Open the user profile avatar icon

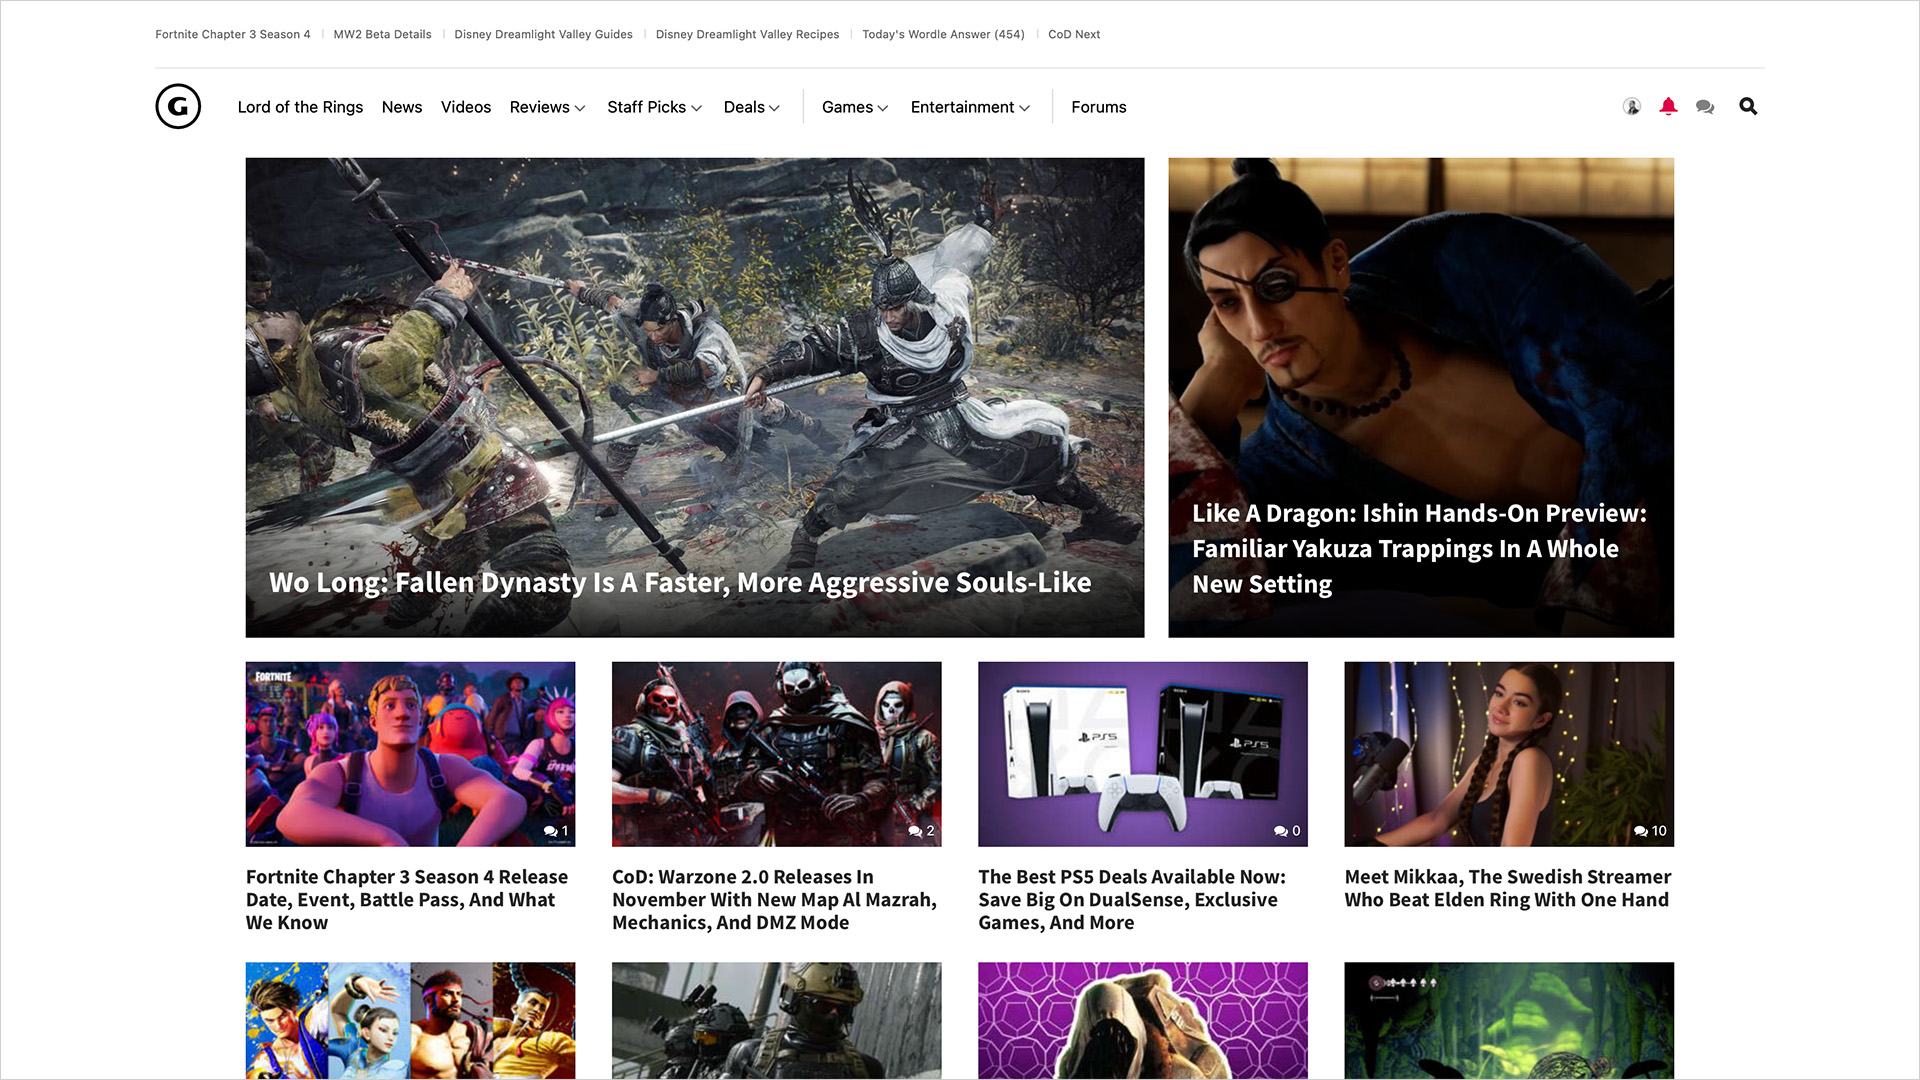tap(1631, 107)
